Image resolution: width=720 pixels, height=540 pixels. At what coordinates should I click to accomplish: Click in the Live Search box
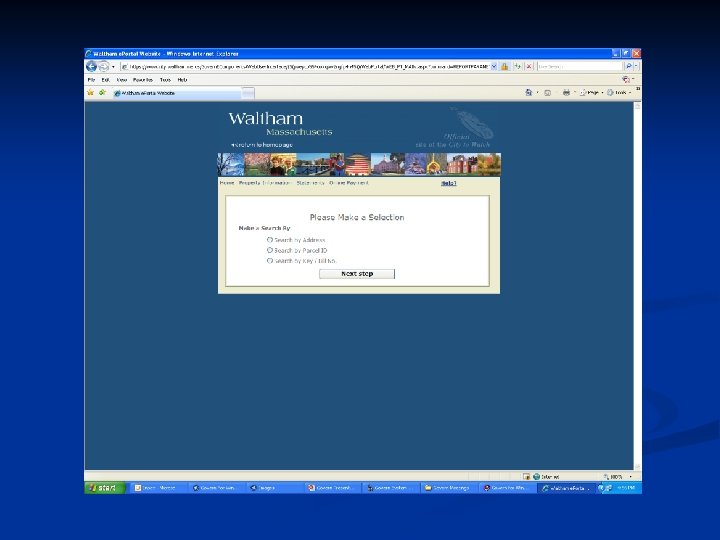[579, 67]
